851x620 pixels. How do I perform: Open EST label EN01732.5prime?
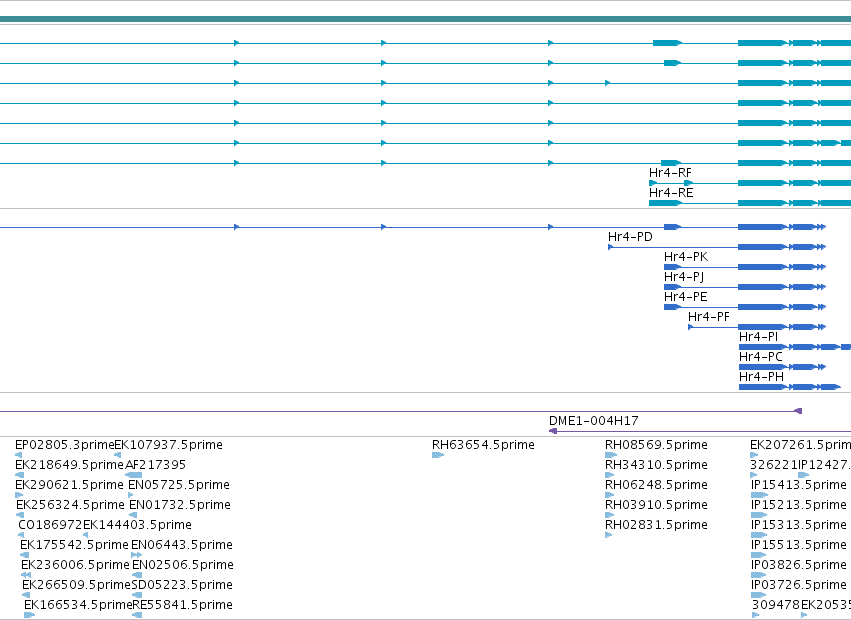[x=180, y=505]
